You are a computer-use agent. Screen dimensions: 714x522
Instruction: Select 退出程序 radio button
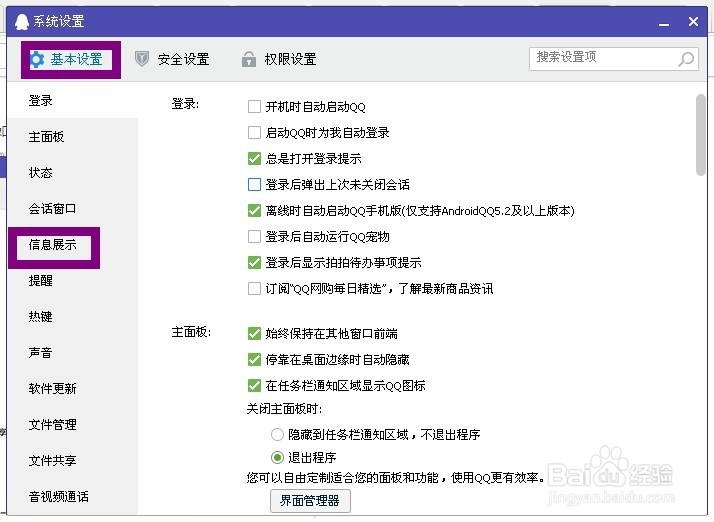pos(277,457)
